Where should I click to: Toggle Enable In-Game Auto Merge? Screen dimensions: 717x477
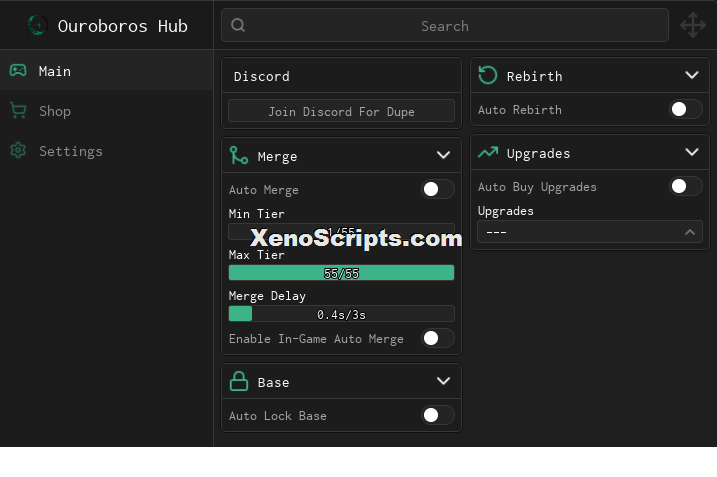tap(438, 338)
